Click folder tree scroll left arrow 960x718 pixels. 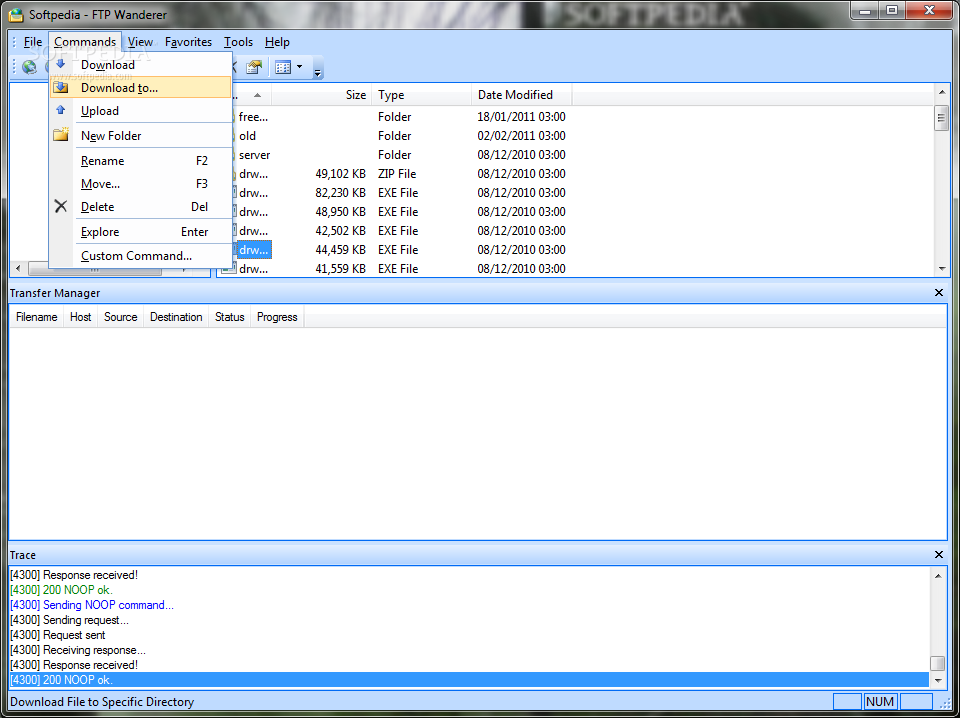(x=18, y=269)
